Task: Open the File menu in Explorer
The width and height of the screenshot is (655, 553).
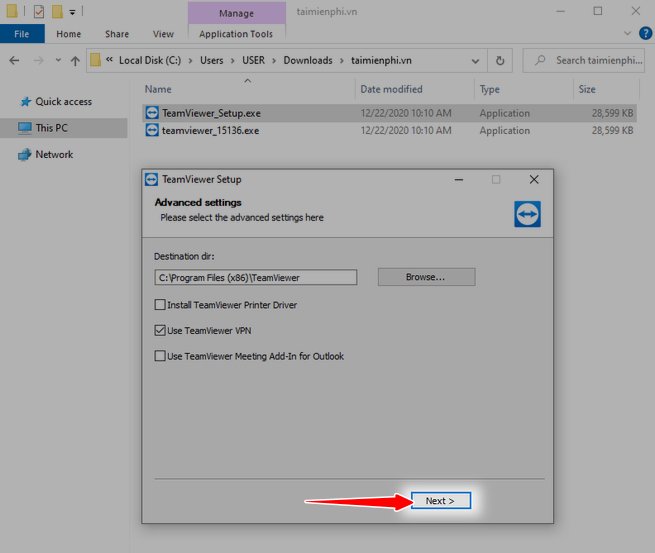Action: (x=22, y=34)
